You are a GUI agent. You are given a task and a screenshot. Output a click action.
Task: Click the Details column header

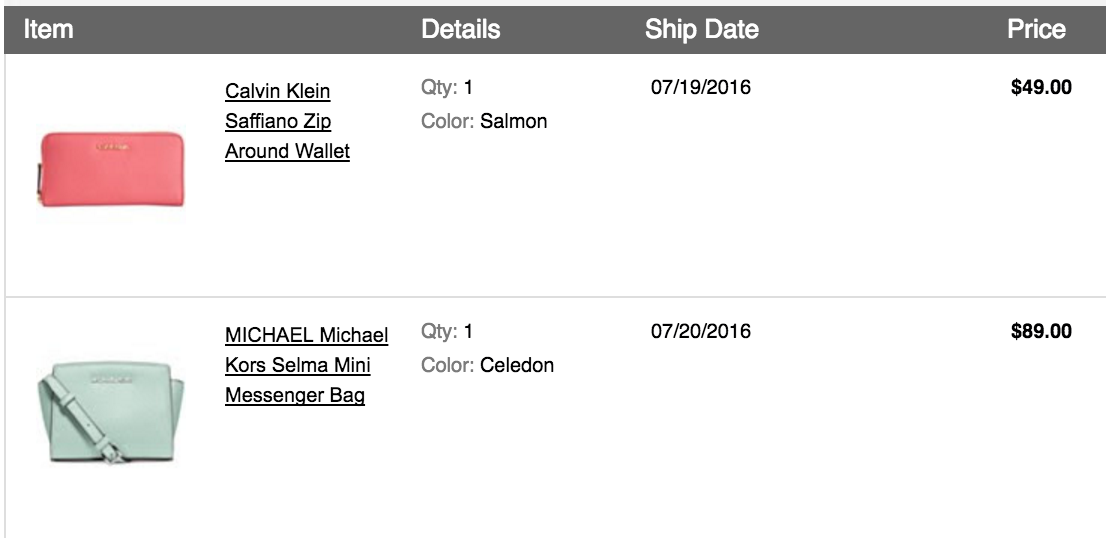pos(461,29)
